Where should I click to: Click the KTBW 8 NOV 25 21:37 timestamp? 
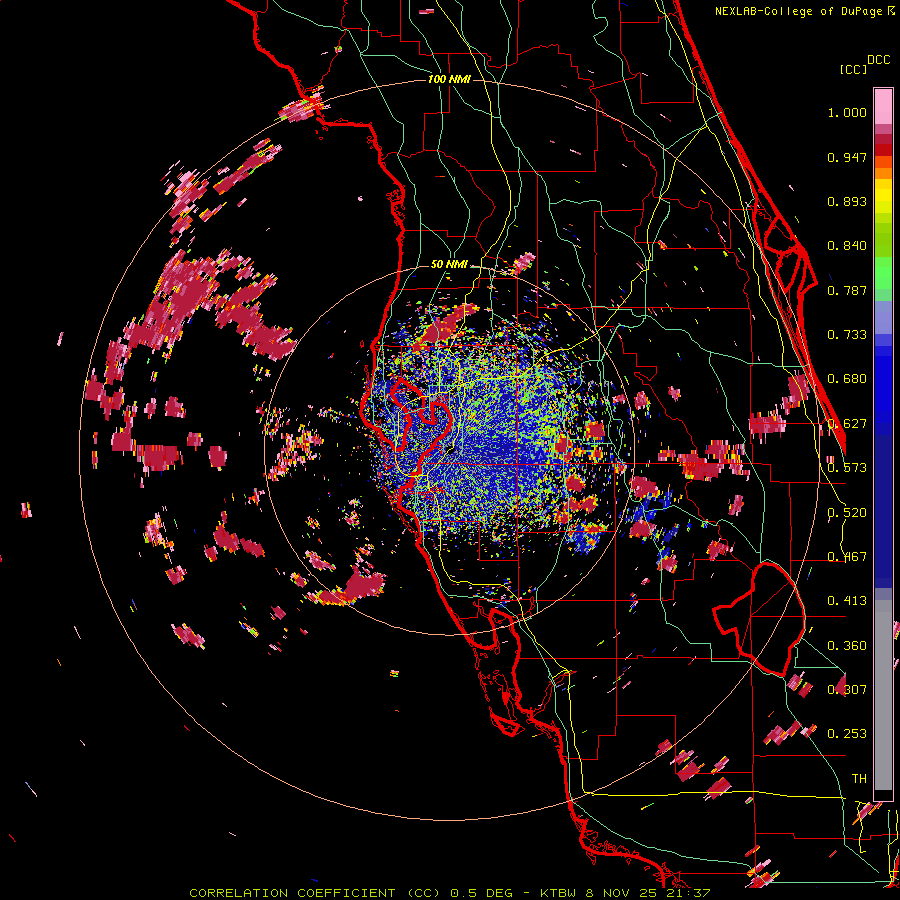pos(625,893)
